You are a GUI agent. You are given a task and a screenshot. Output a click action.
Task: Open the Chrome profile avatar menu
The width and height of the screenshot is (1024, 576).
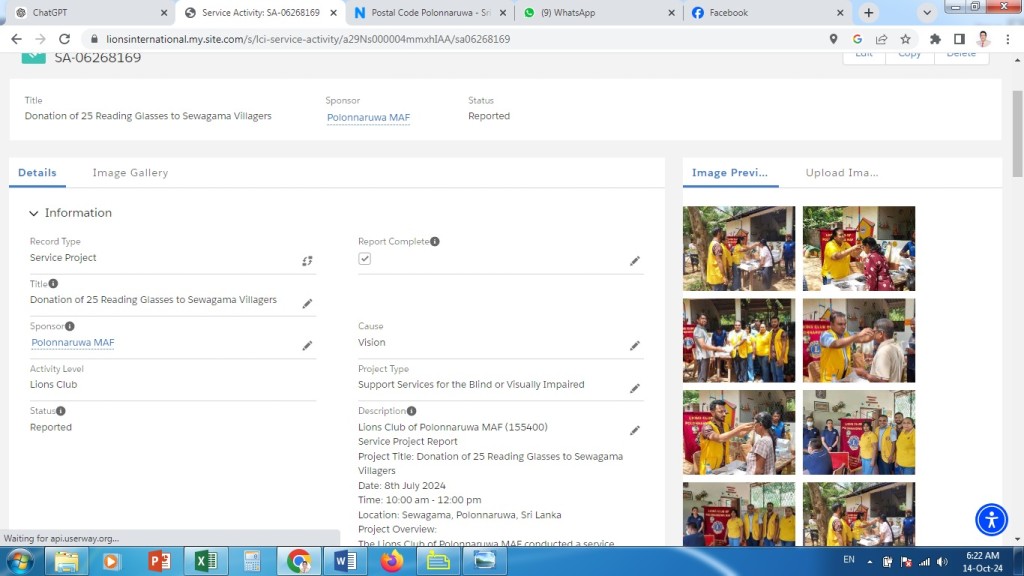(x=984, y=39)
